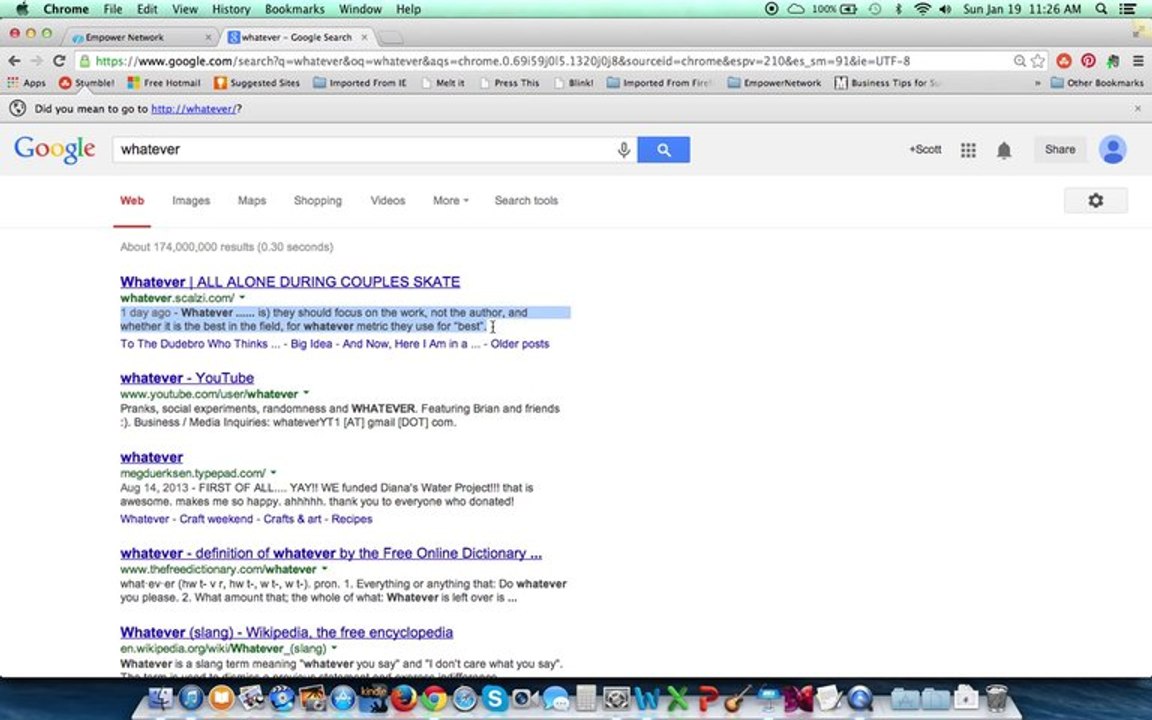1152x720 pixels.
Task: Open Messages from the dock
Action: pos(556,698)
